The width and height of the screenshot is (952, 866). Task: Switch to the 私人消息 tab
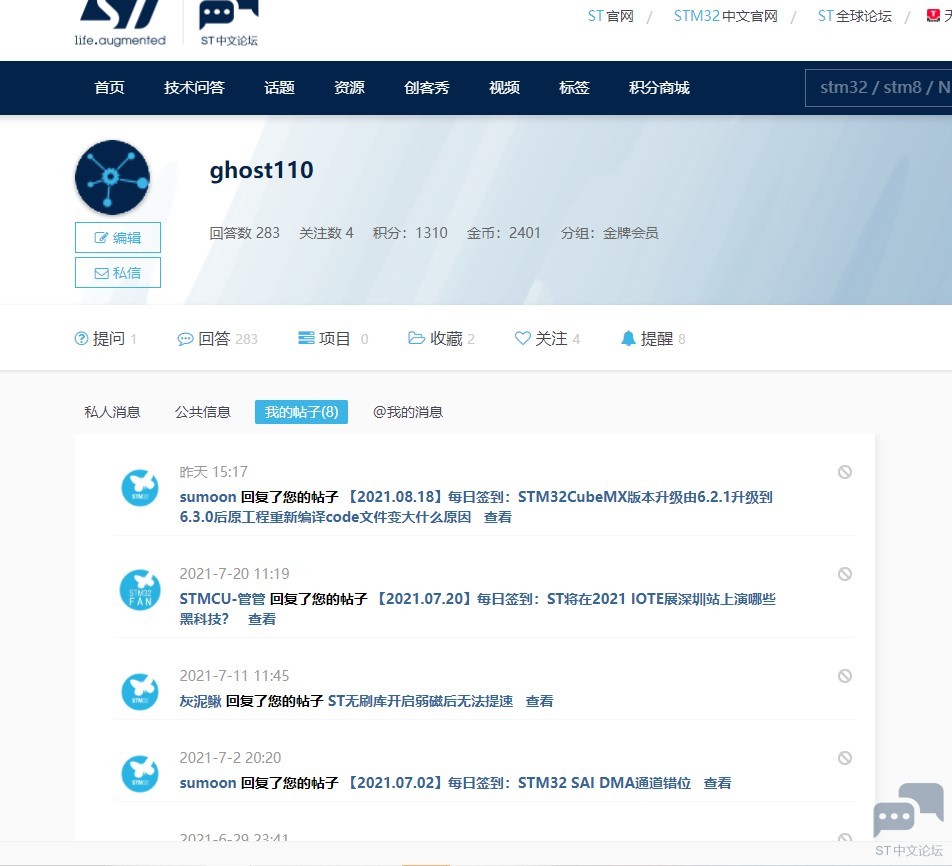pyautogui.click(x=112, y=412)
